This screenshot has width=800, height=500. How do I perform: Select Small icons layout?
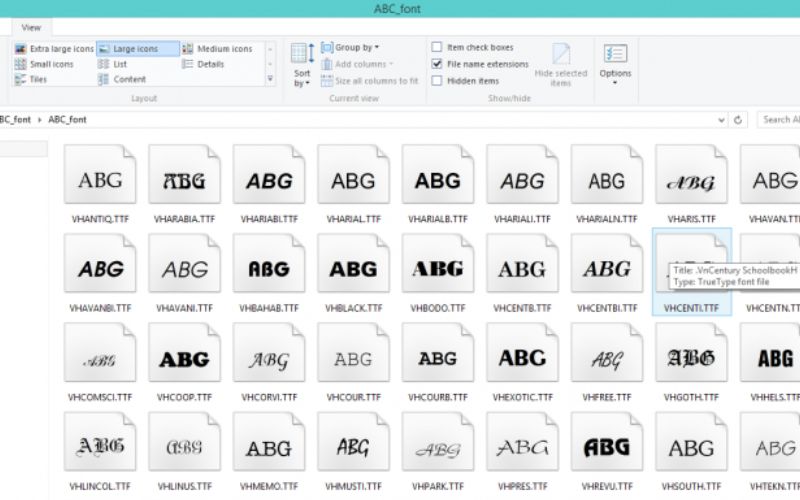click(44, 64)
